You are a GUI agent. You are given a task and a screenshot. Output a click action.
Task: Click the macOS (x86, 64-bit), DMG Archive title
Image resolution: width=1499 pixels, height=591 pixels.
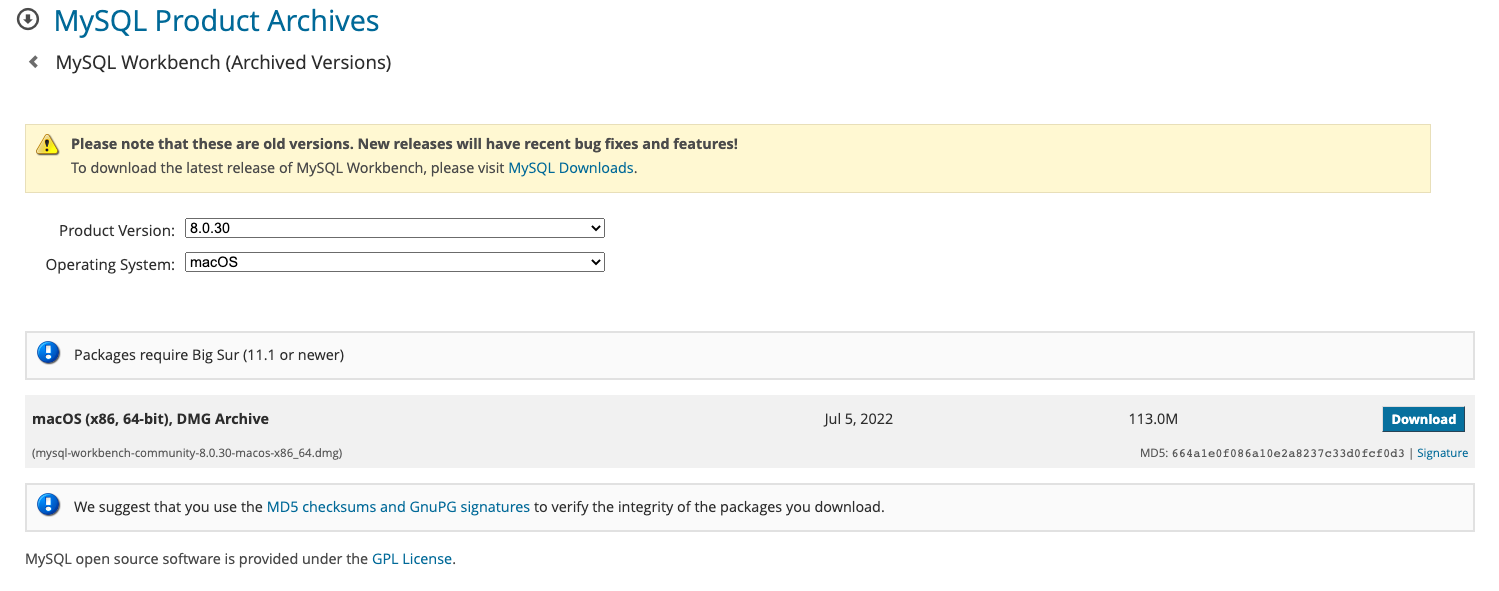click(151, 419)
